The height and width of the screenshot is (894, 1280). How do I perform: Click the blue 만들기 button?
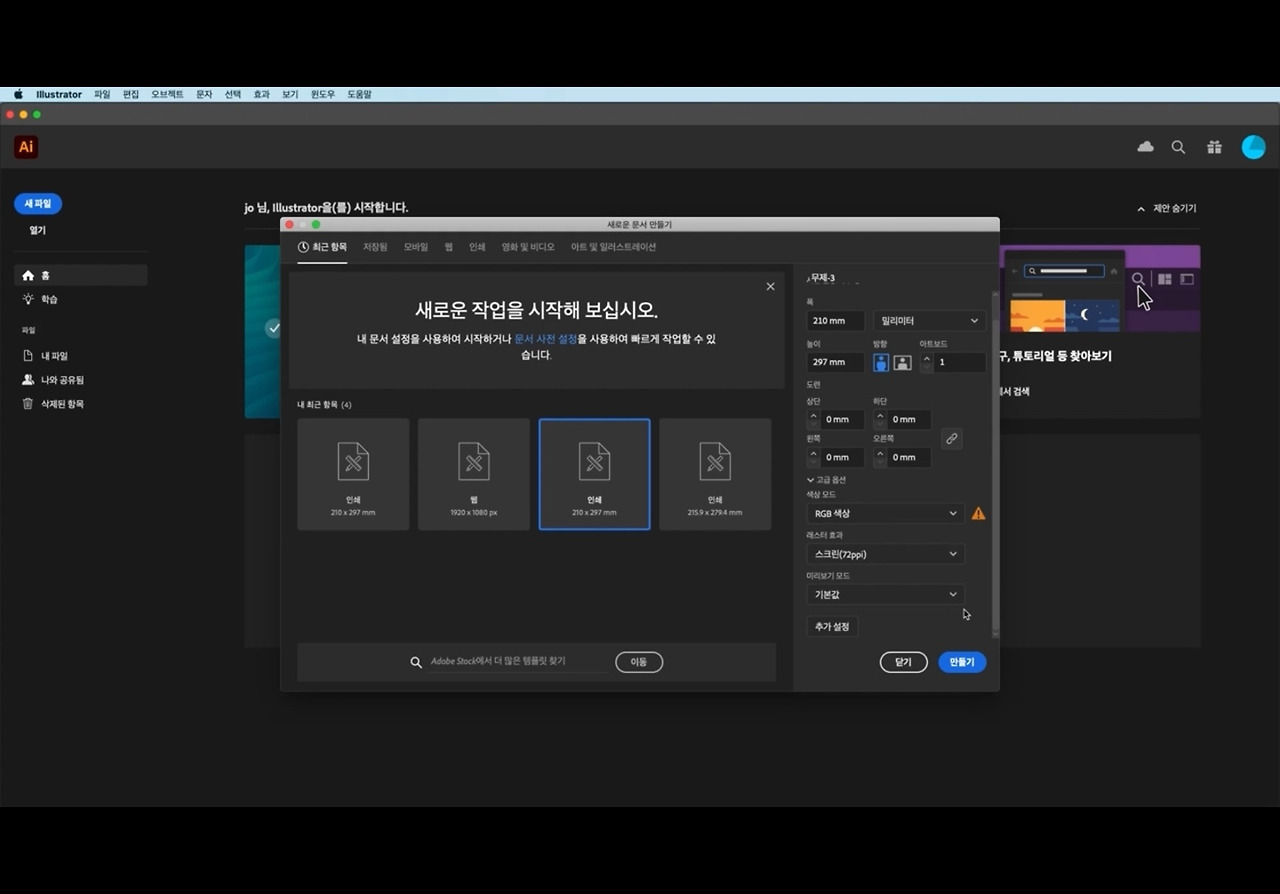(962, 662)
